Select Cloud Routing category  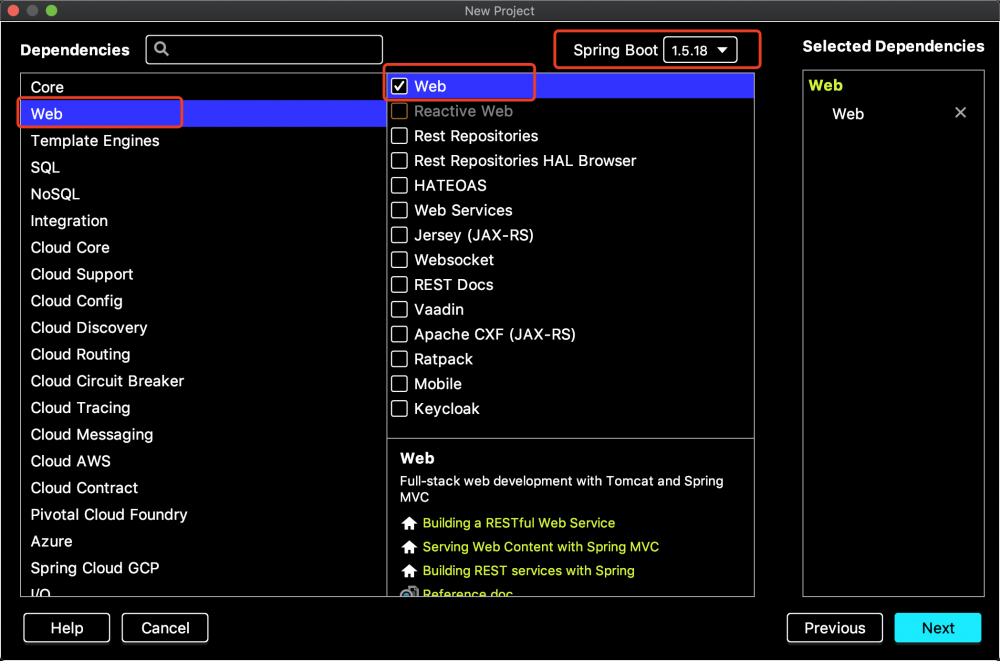point(203,355)
